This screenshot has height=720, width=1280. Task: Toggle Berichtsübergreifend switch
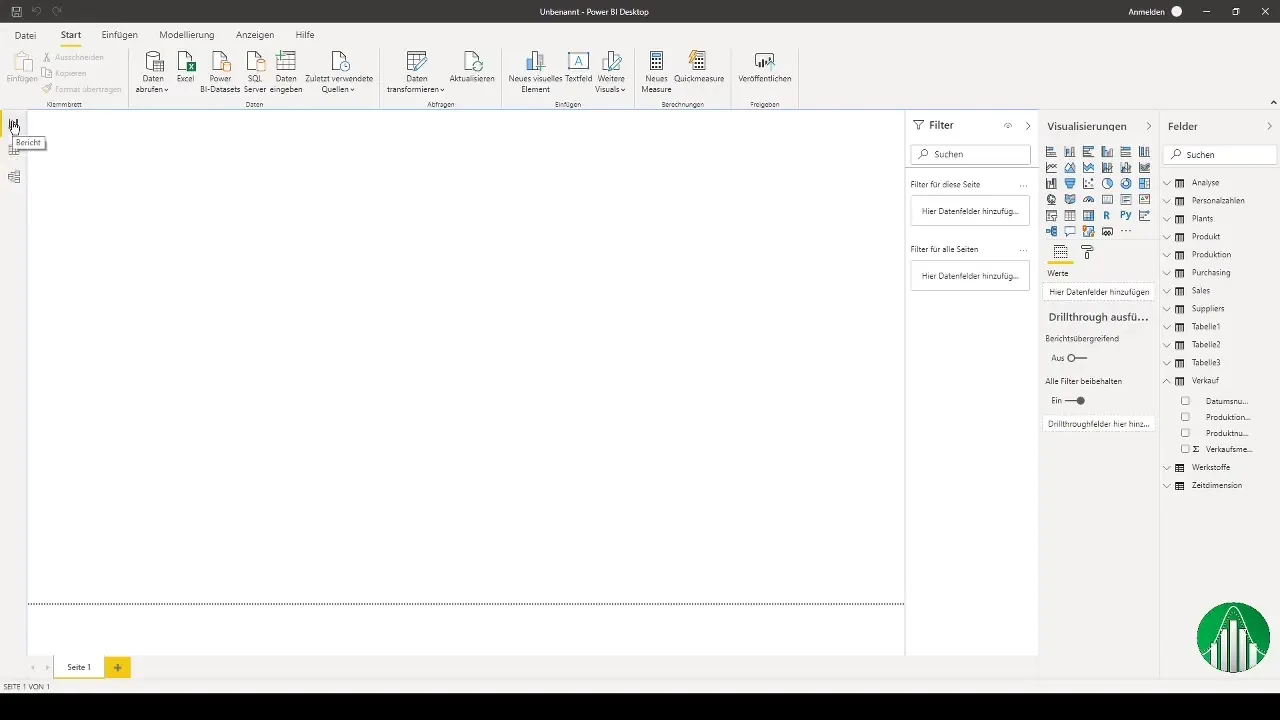pos(1077,358)
